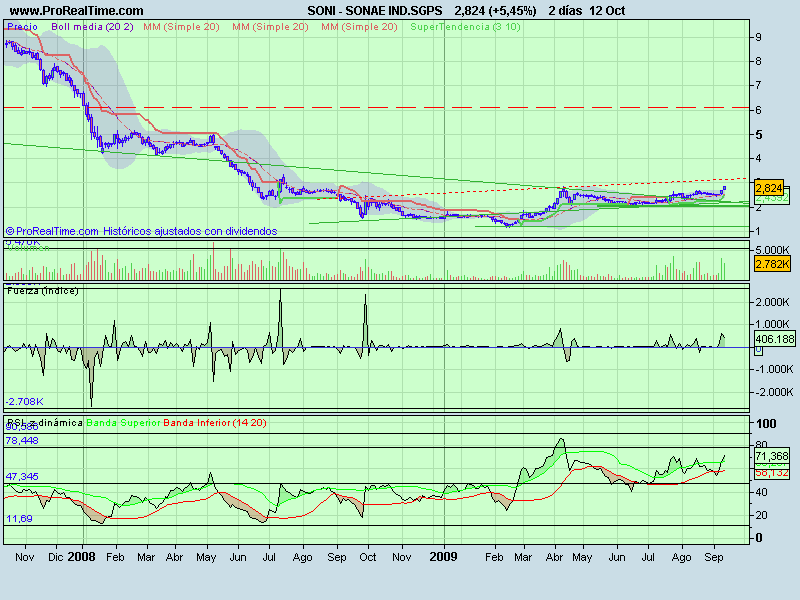Click the 9 label on price axis
The height and width of the screenshot is (600, 800).
click(x=759, y=37)
